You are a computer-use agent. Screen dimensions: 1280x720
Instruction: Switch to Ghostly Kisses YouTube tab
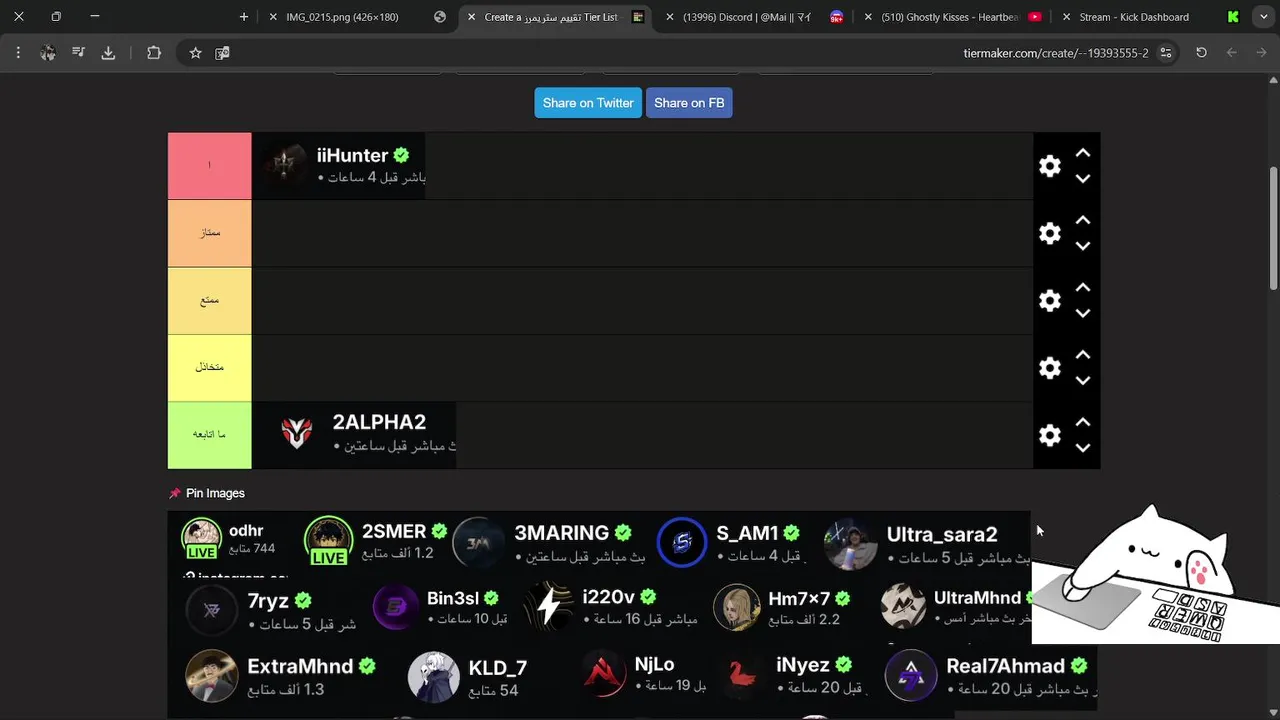click(x=953, y=17)
